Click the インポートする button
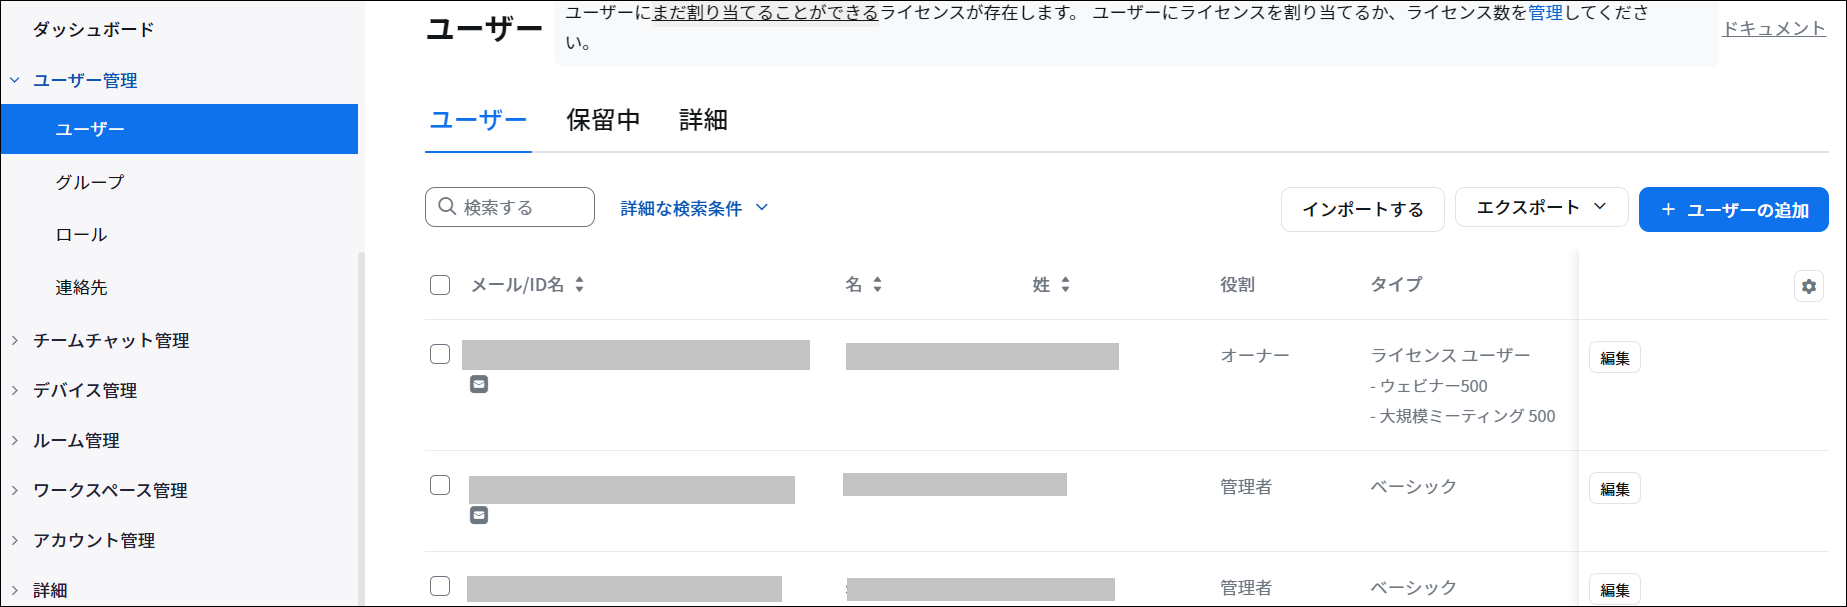This screenshot has width=1847, height=607. [x=1363, y=209]
